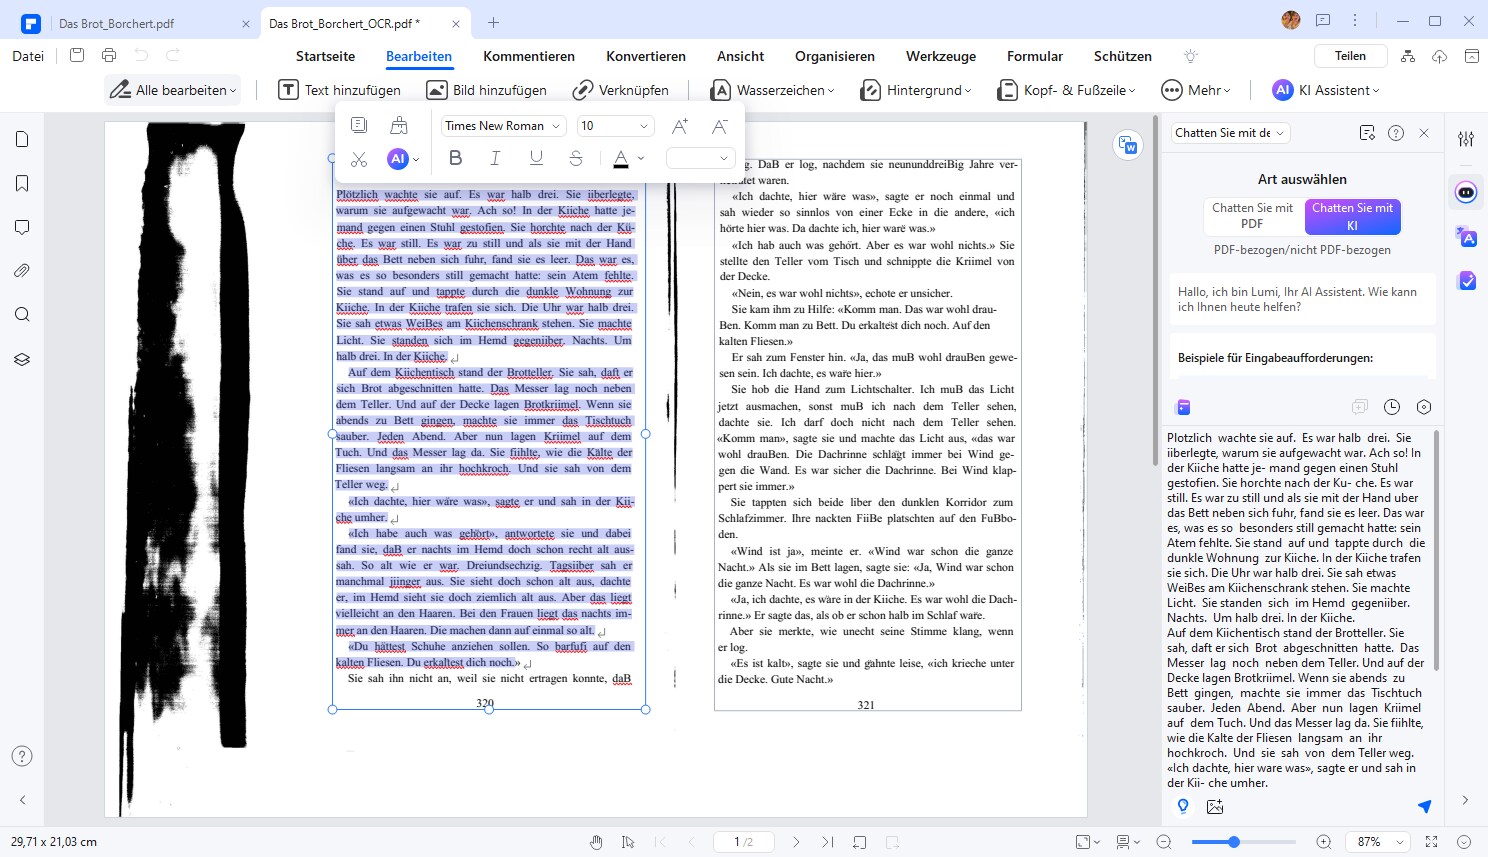
Task: Click the page number field 1/2
Action: (744, 842)
